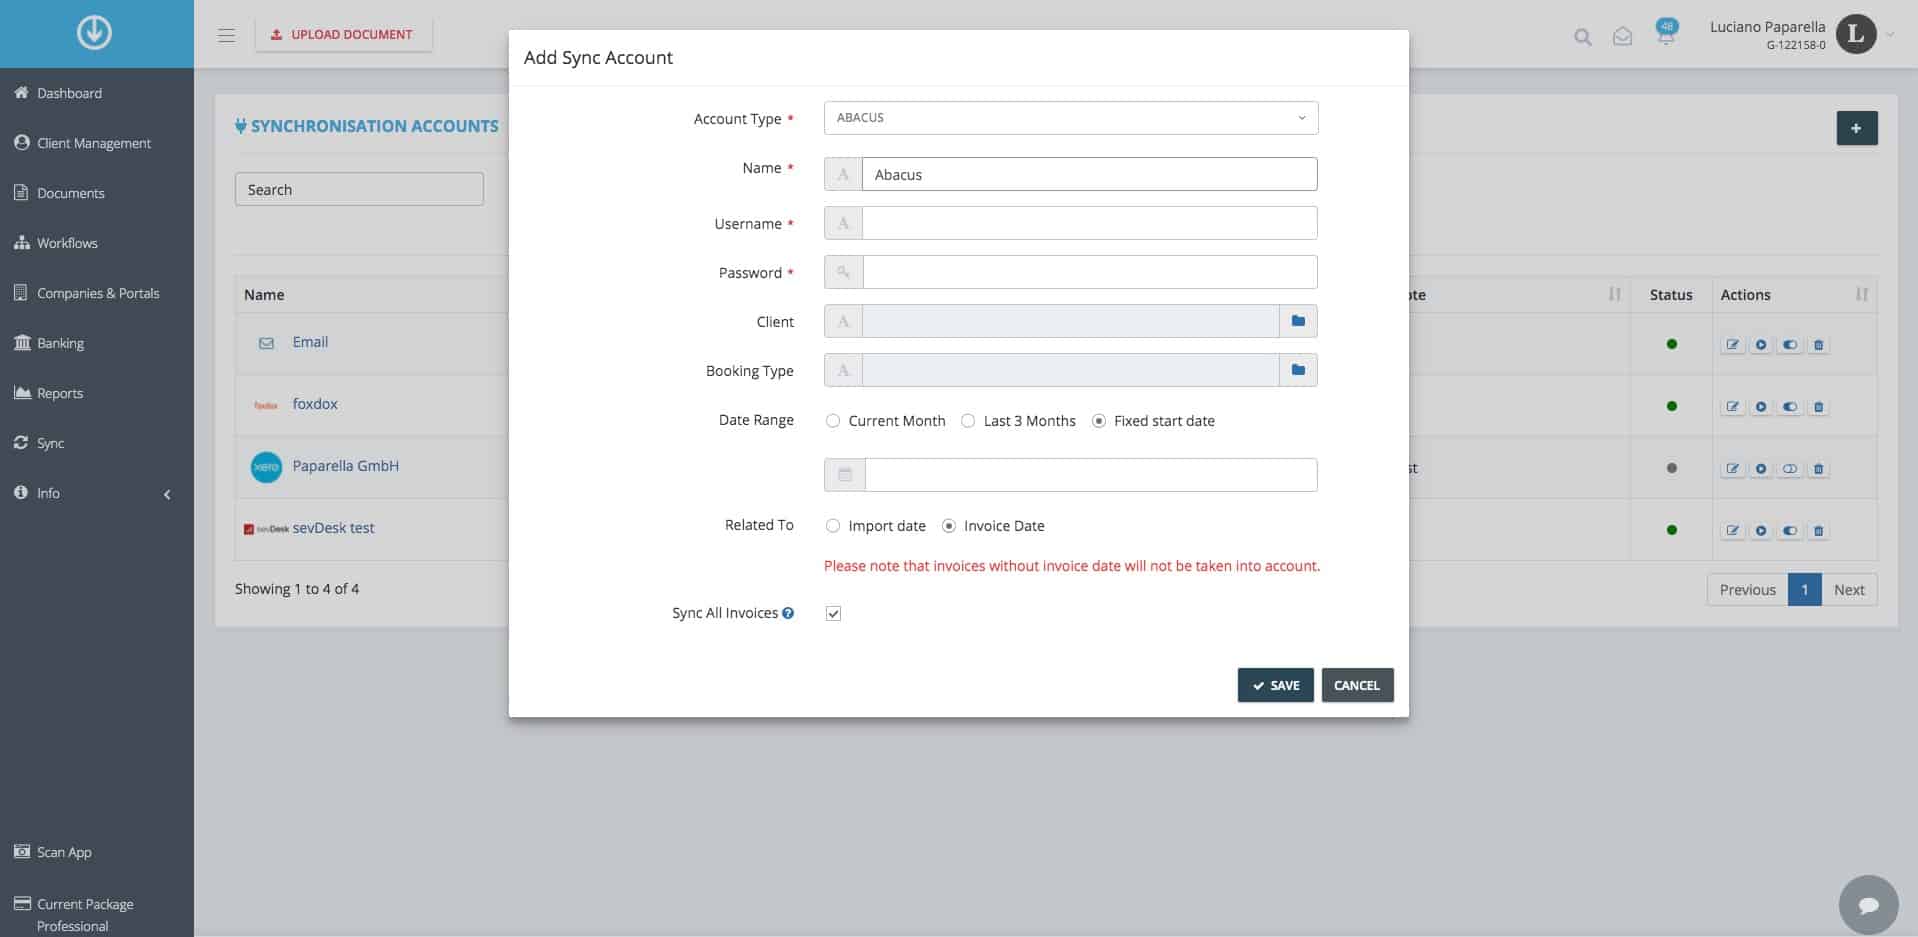Delete the sevDesk test account row

pyautogui.click(x=1819, y=531)
